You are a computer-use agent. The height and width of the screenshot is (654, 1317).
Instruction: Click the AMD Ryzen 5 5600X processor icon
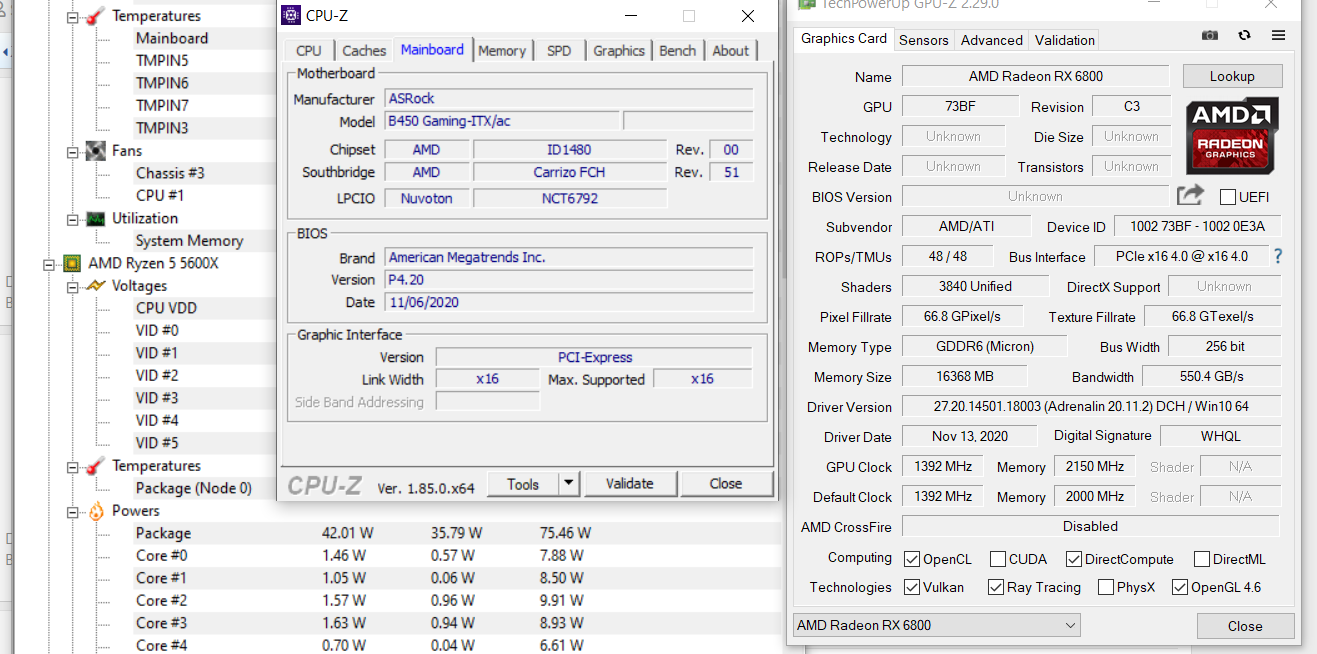point(72,263)
